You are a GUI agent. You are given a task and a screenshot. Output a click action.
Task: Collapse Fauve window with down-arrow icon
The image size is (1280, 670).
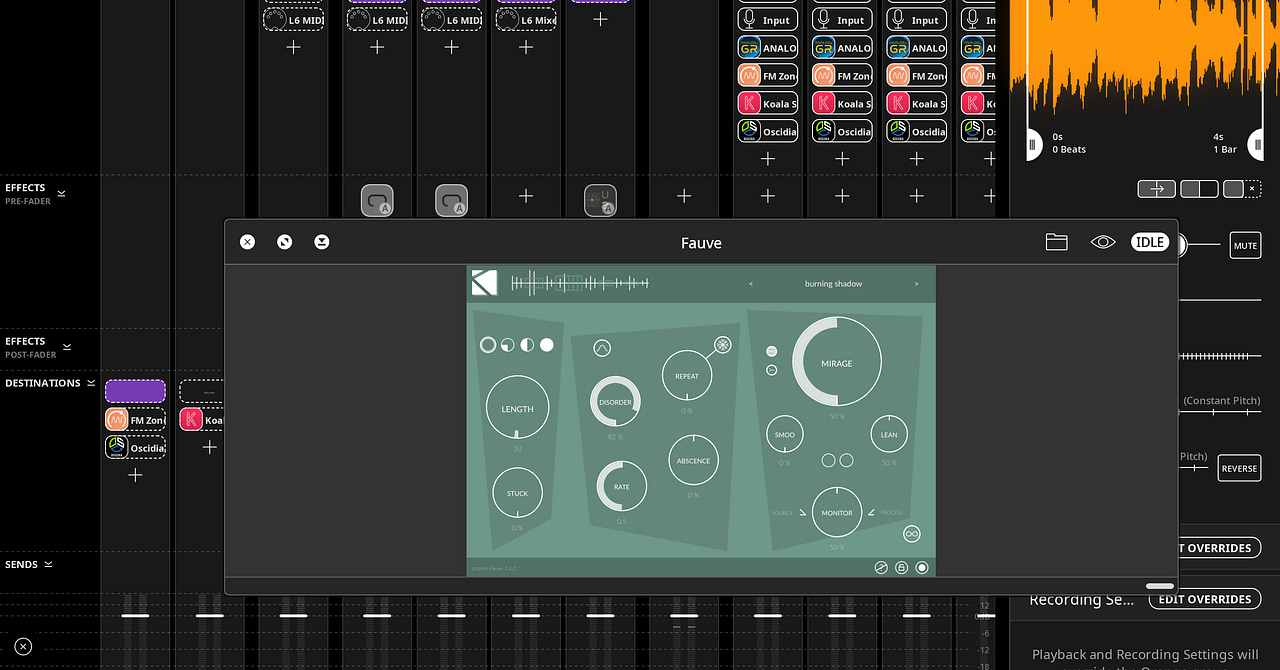tap(321, 242)
